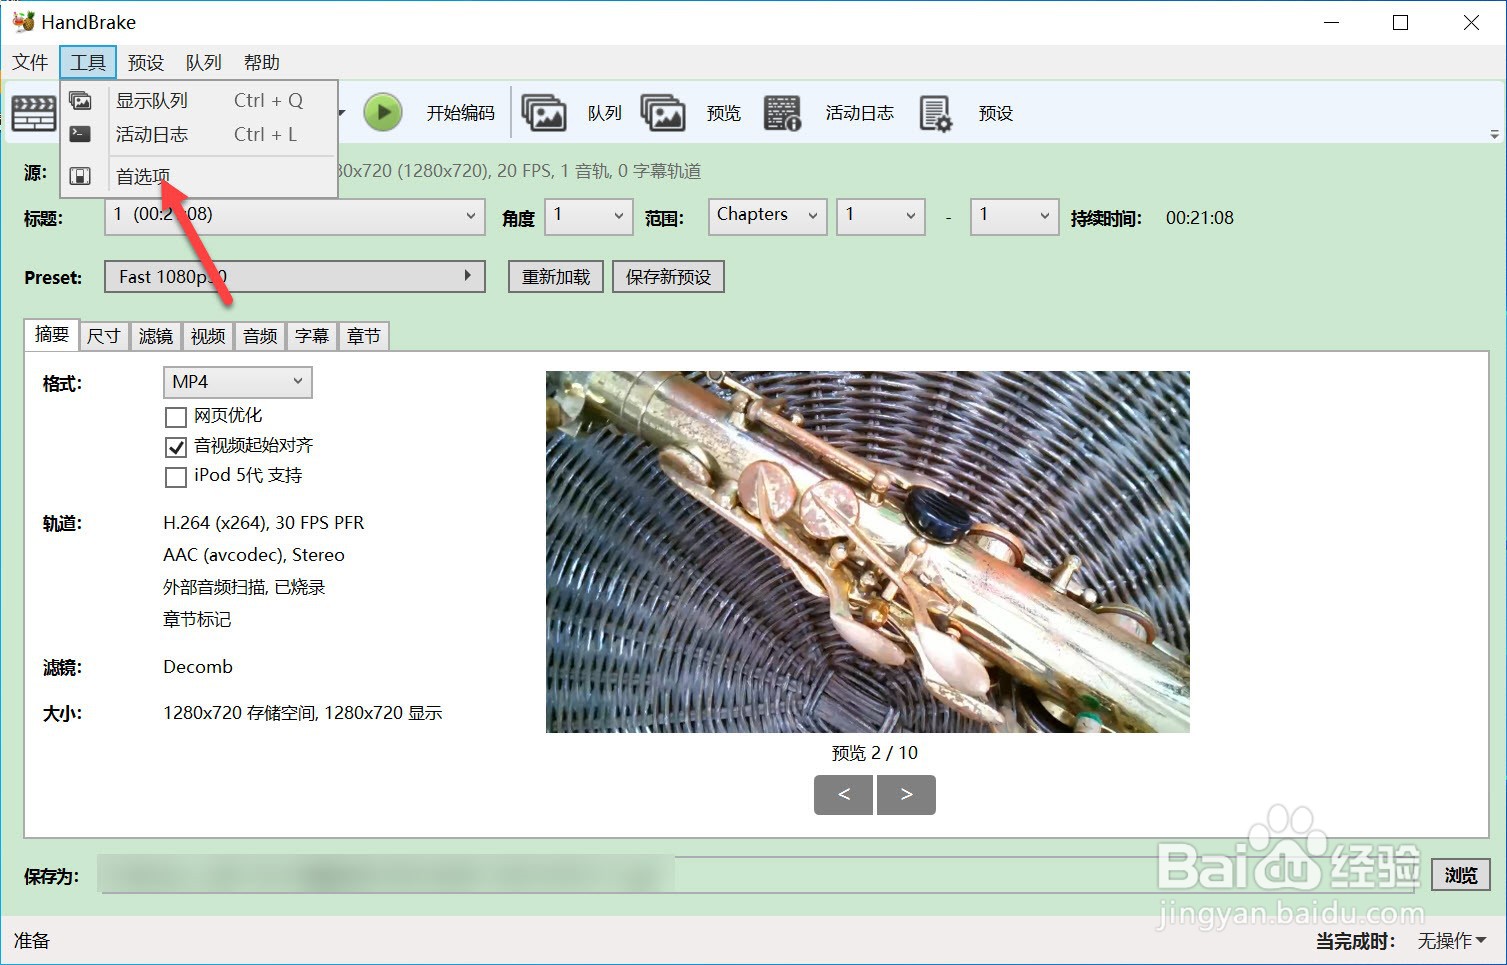Open the 队列 menu in menu bar
The image size is (1507, 965).
pyautogui.click(x=204, y=62)
